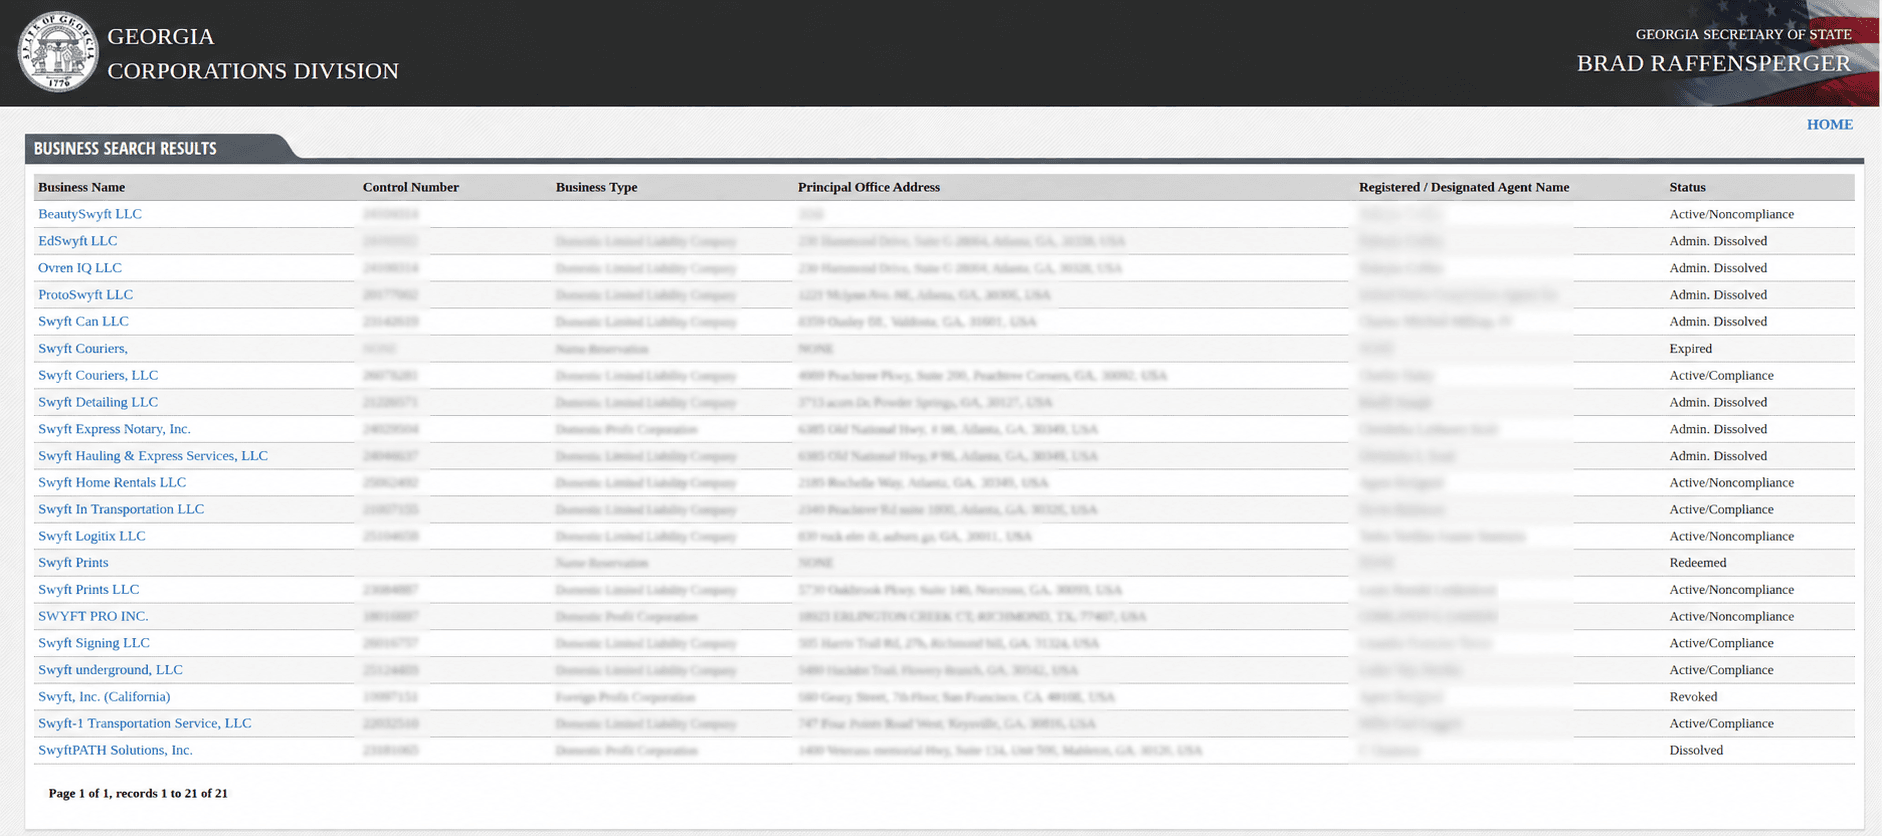The width and height of the screenshot is (1882, 836).
Task: Go to the HOME link
Action: tap(1829, 124)
